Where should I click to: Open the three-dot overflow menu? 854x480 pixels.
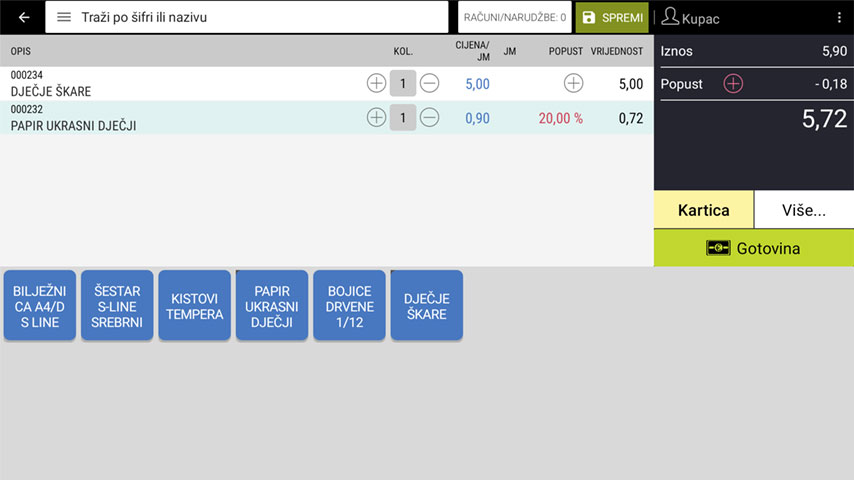839,17
